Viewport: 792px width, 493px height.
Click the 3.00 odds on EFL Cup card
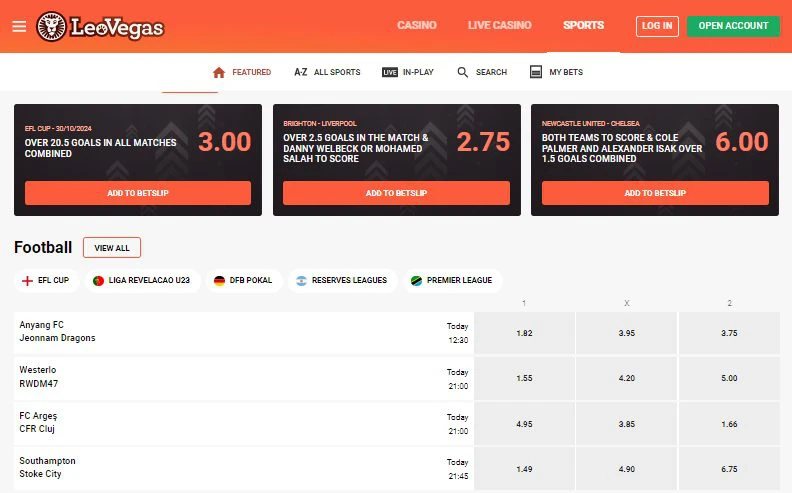[x=225, y=142]
